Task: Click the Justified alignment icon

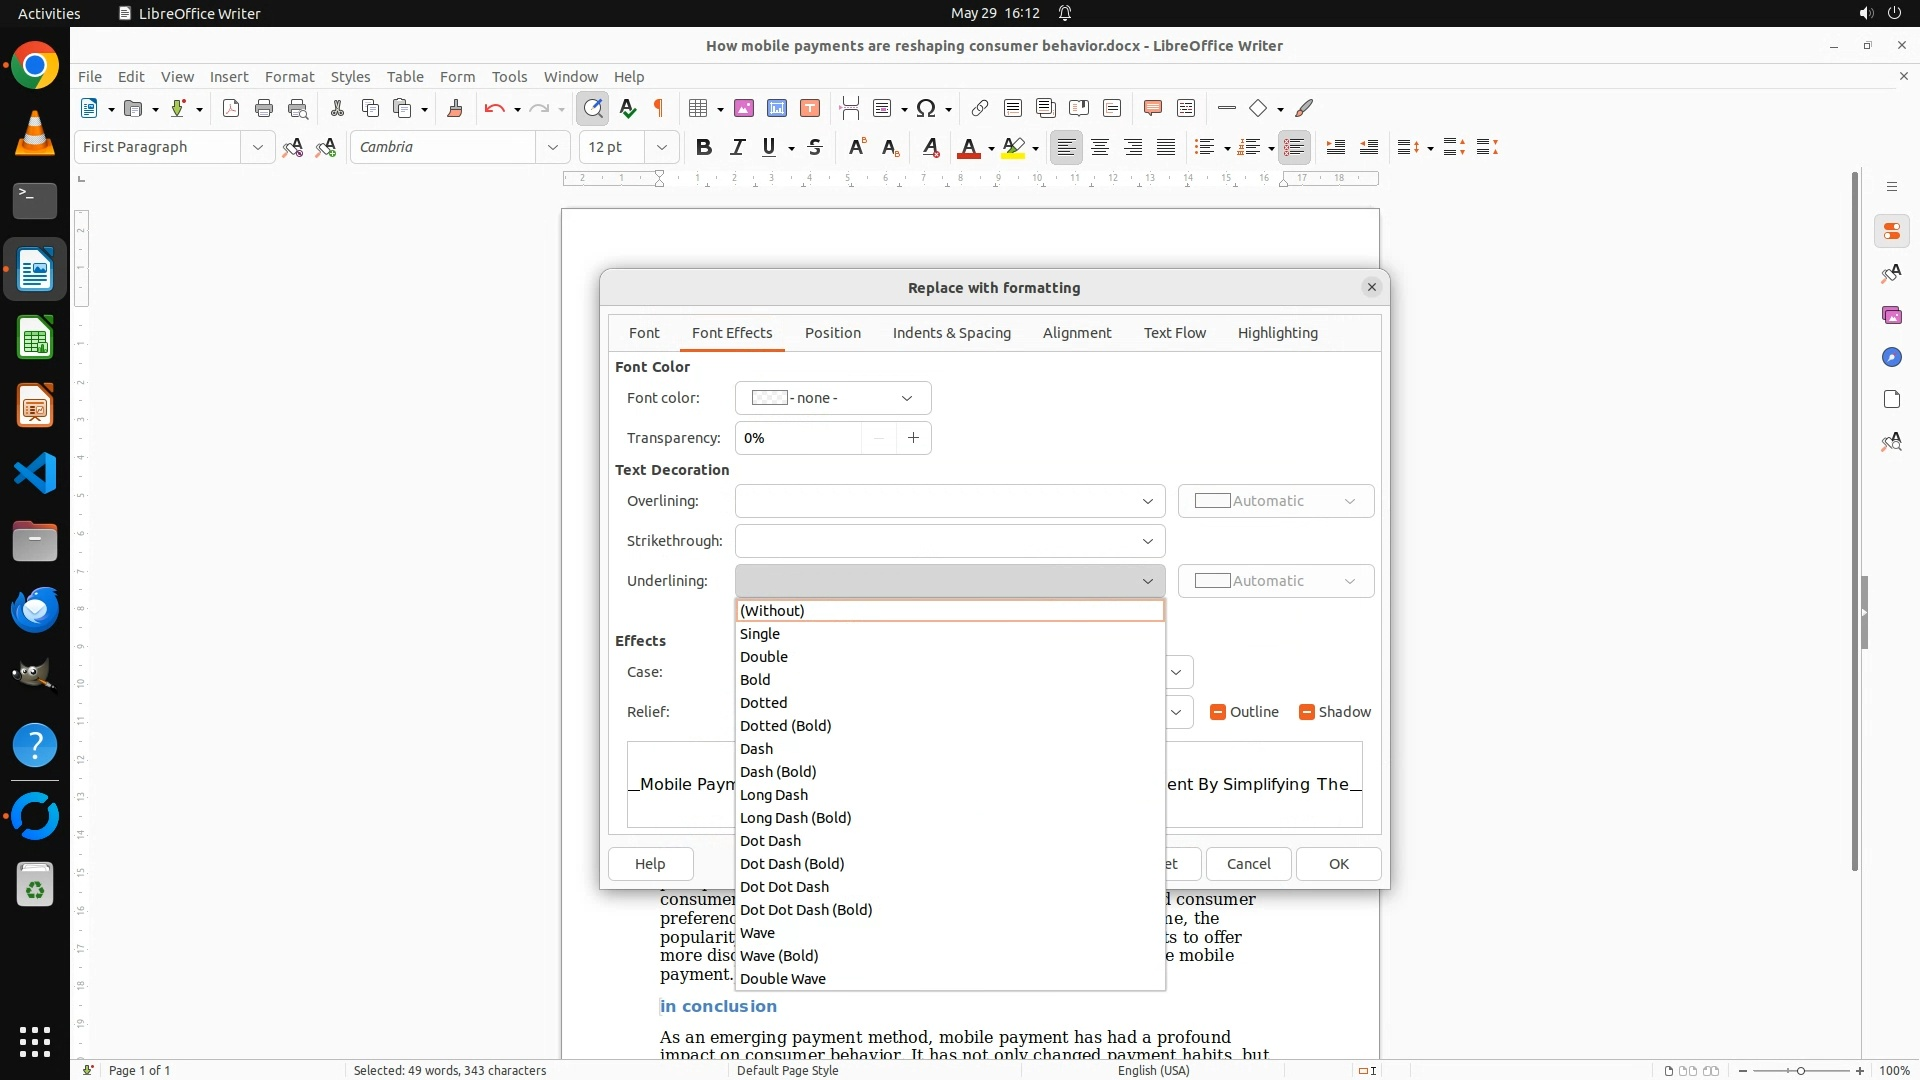Action: 1166,147
